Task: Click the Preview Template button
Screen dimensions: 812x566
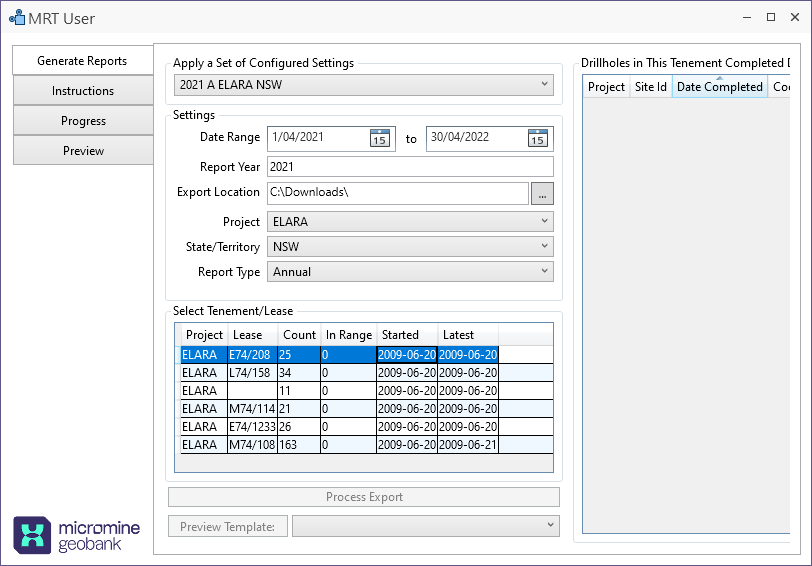Action: pyautogui.click(x=228, y=526)
